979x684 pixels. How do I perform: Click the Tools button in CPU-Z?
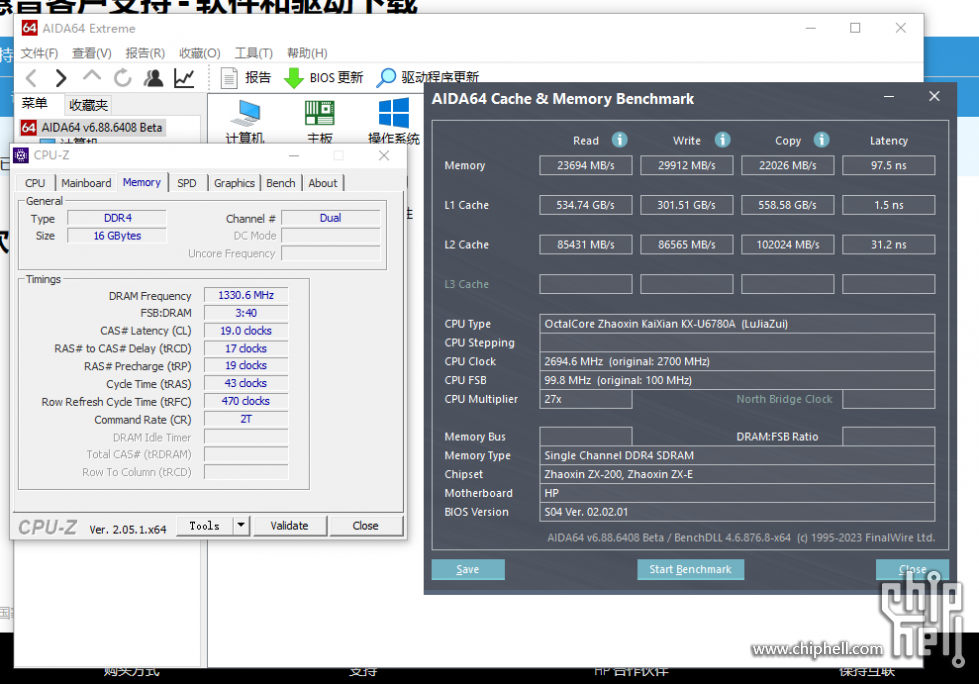point(205,526)
